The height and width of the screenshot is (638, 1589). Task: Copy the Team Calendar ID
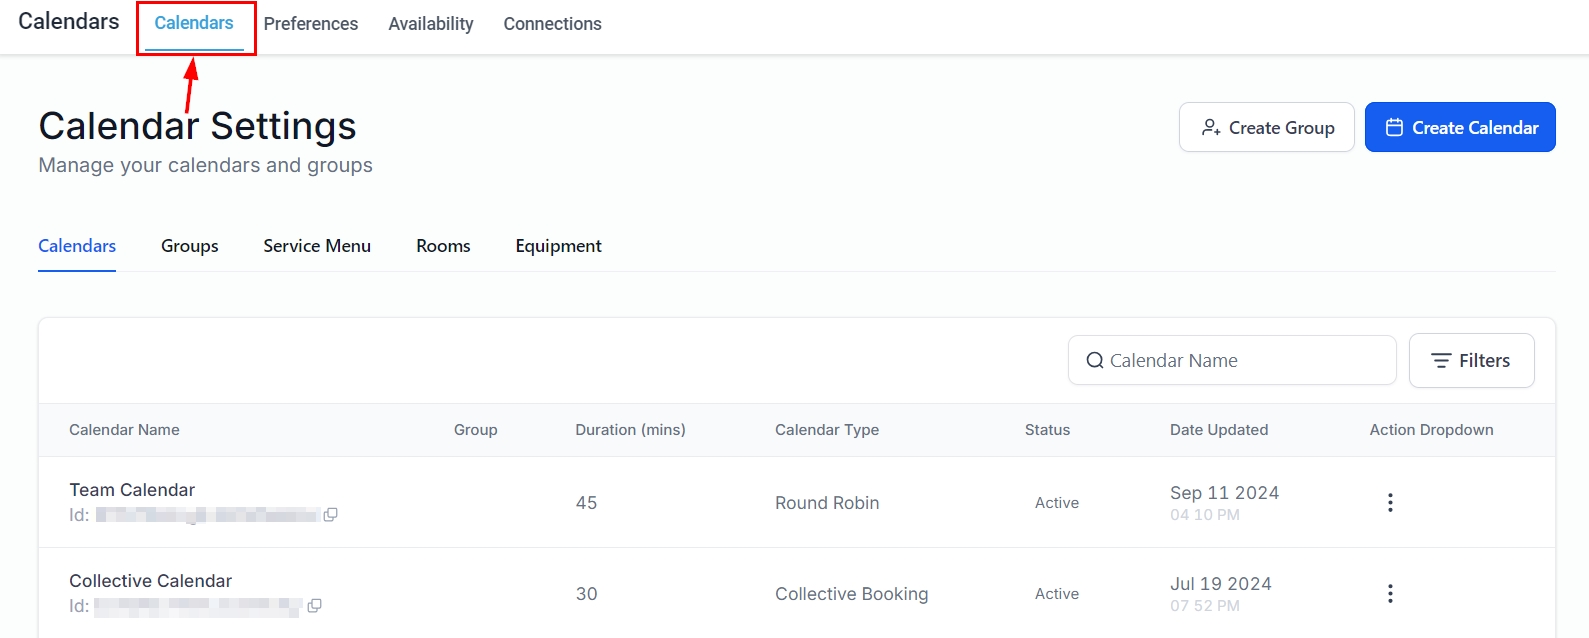click(x=330, y=515)
